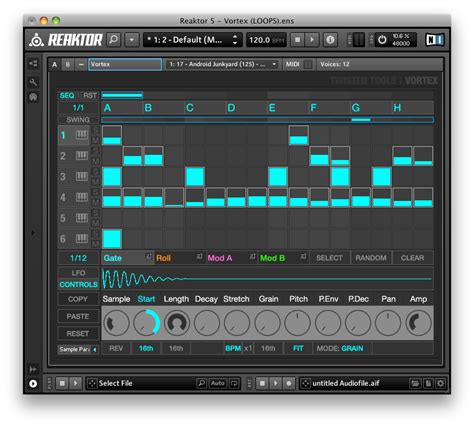This screenshot has width=474, height=426.
Task: Open the 'Sample Par' selector arrow
Action: [95, 350]
